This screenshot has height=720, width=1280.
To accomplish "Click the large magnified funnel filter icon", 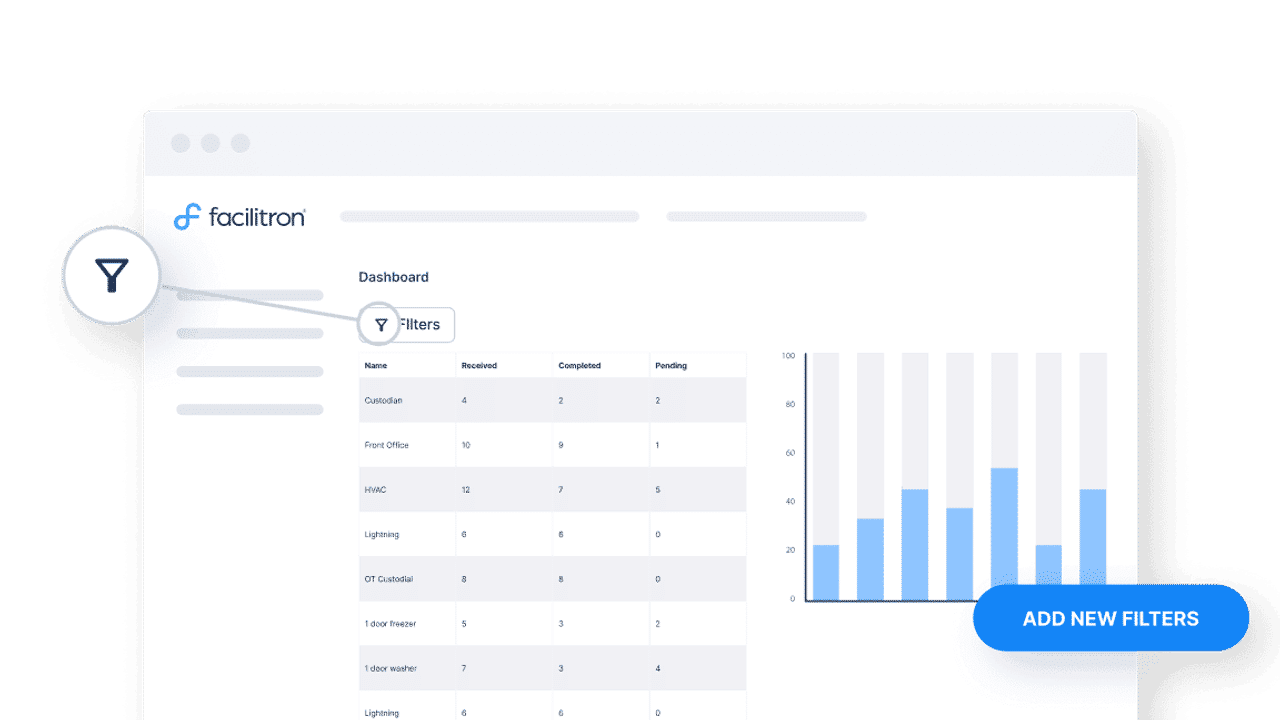I will [112, 275].
